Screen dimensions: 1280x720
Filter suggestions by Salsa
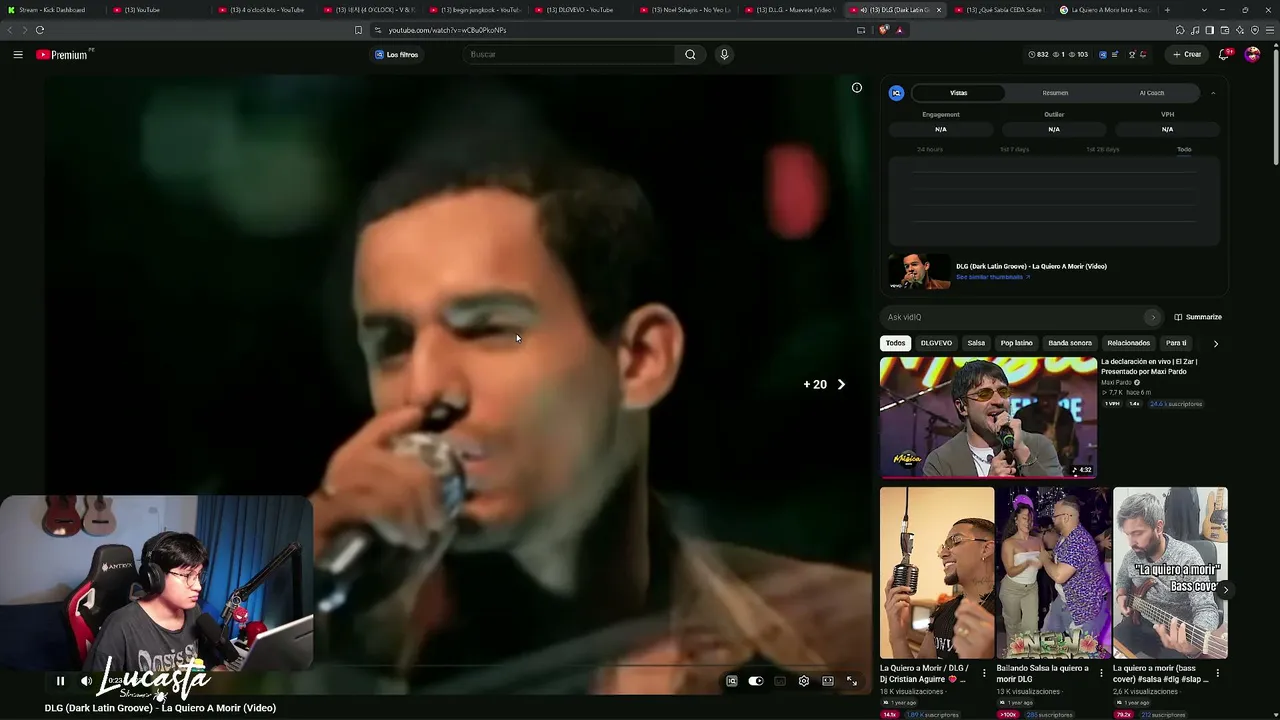point(976,343)
